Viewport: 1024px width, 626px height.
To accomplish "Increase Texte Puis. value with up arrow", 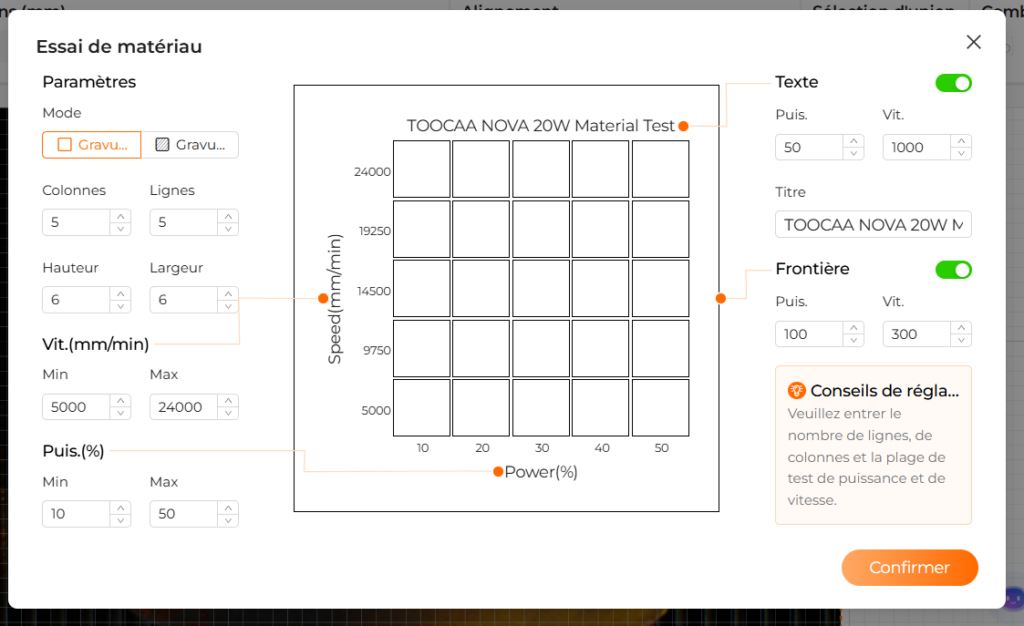I will point(854,141).
